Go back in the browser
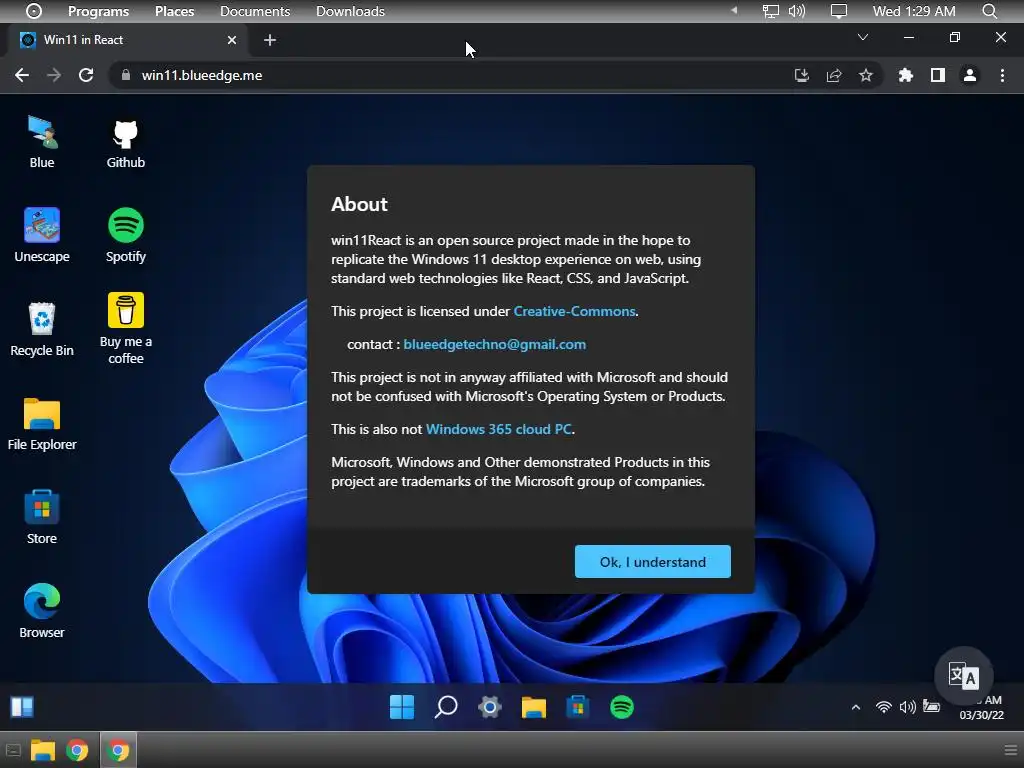The height and width of the screenshot is (768, 1024). [x=22, y=75]
